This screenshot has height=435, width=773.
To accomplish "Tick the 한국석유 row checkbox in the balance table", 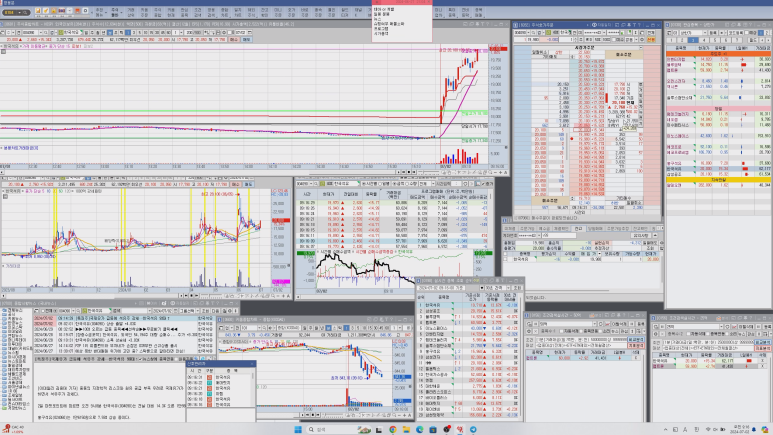I will [505, 259].
